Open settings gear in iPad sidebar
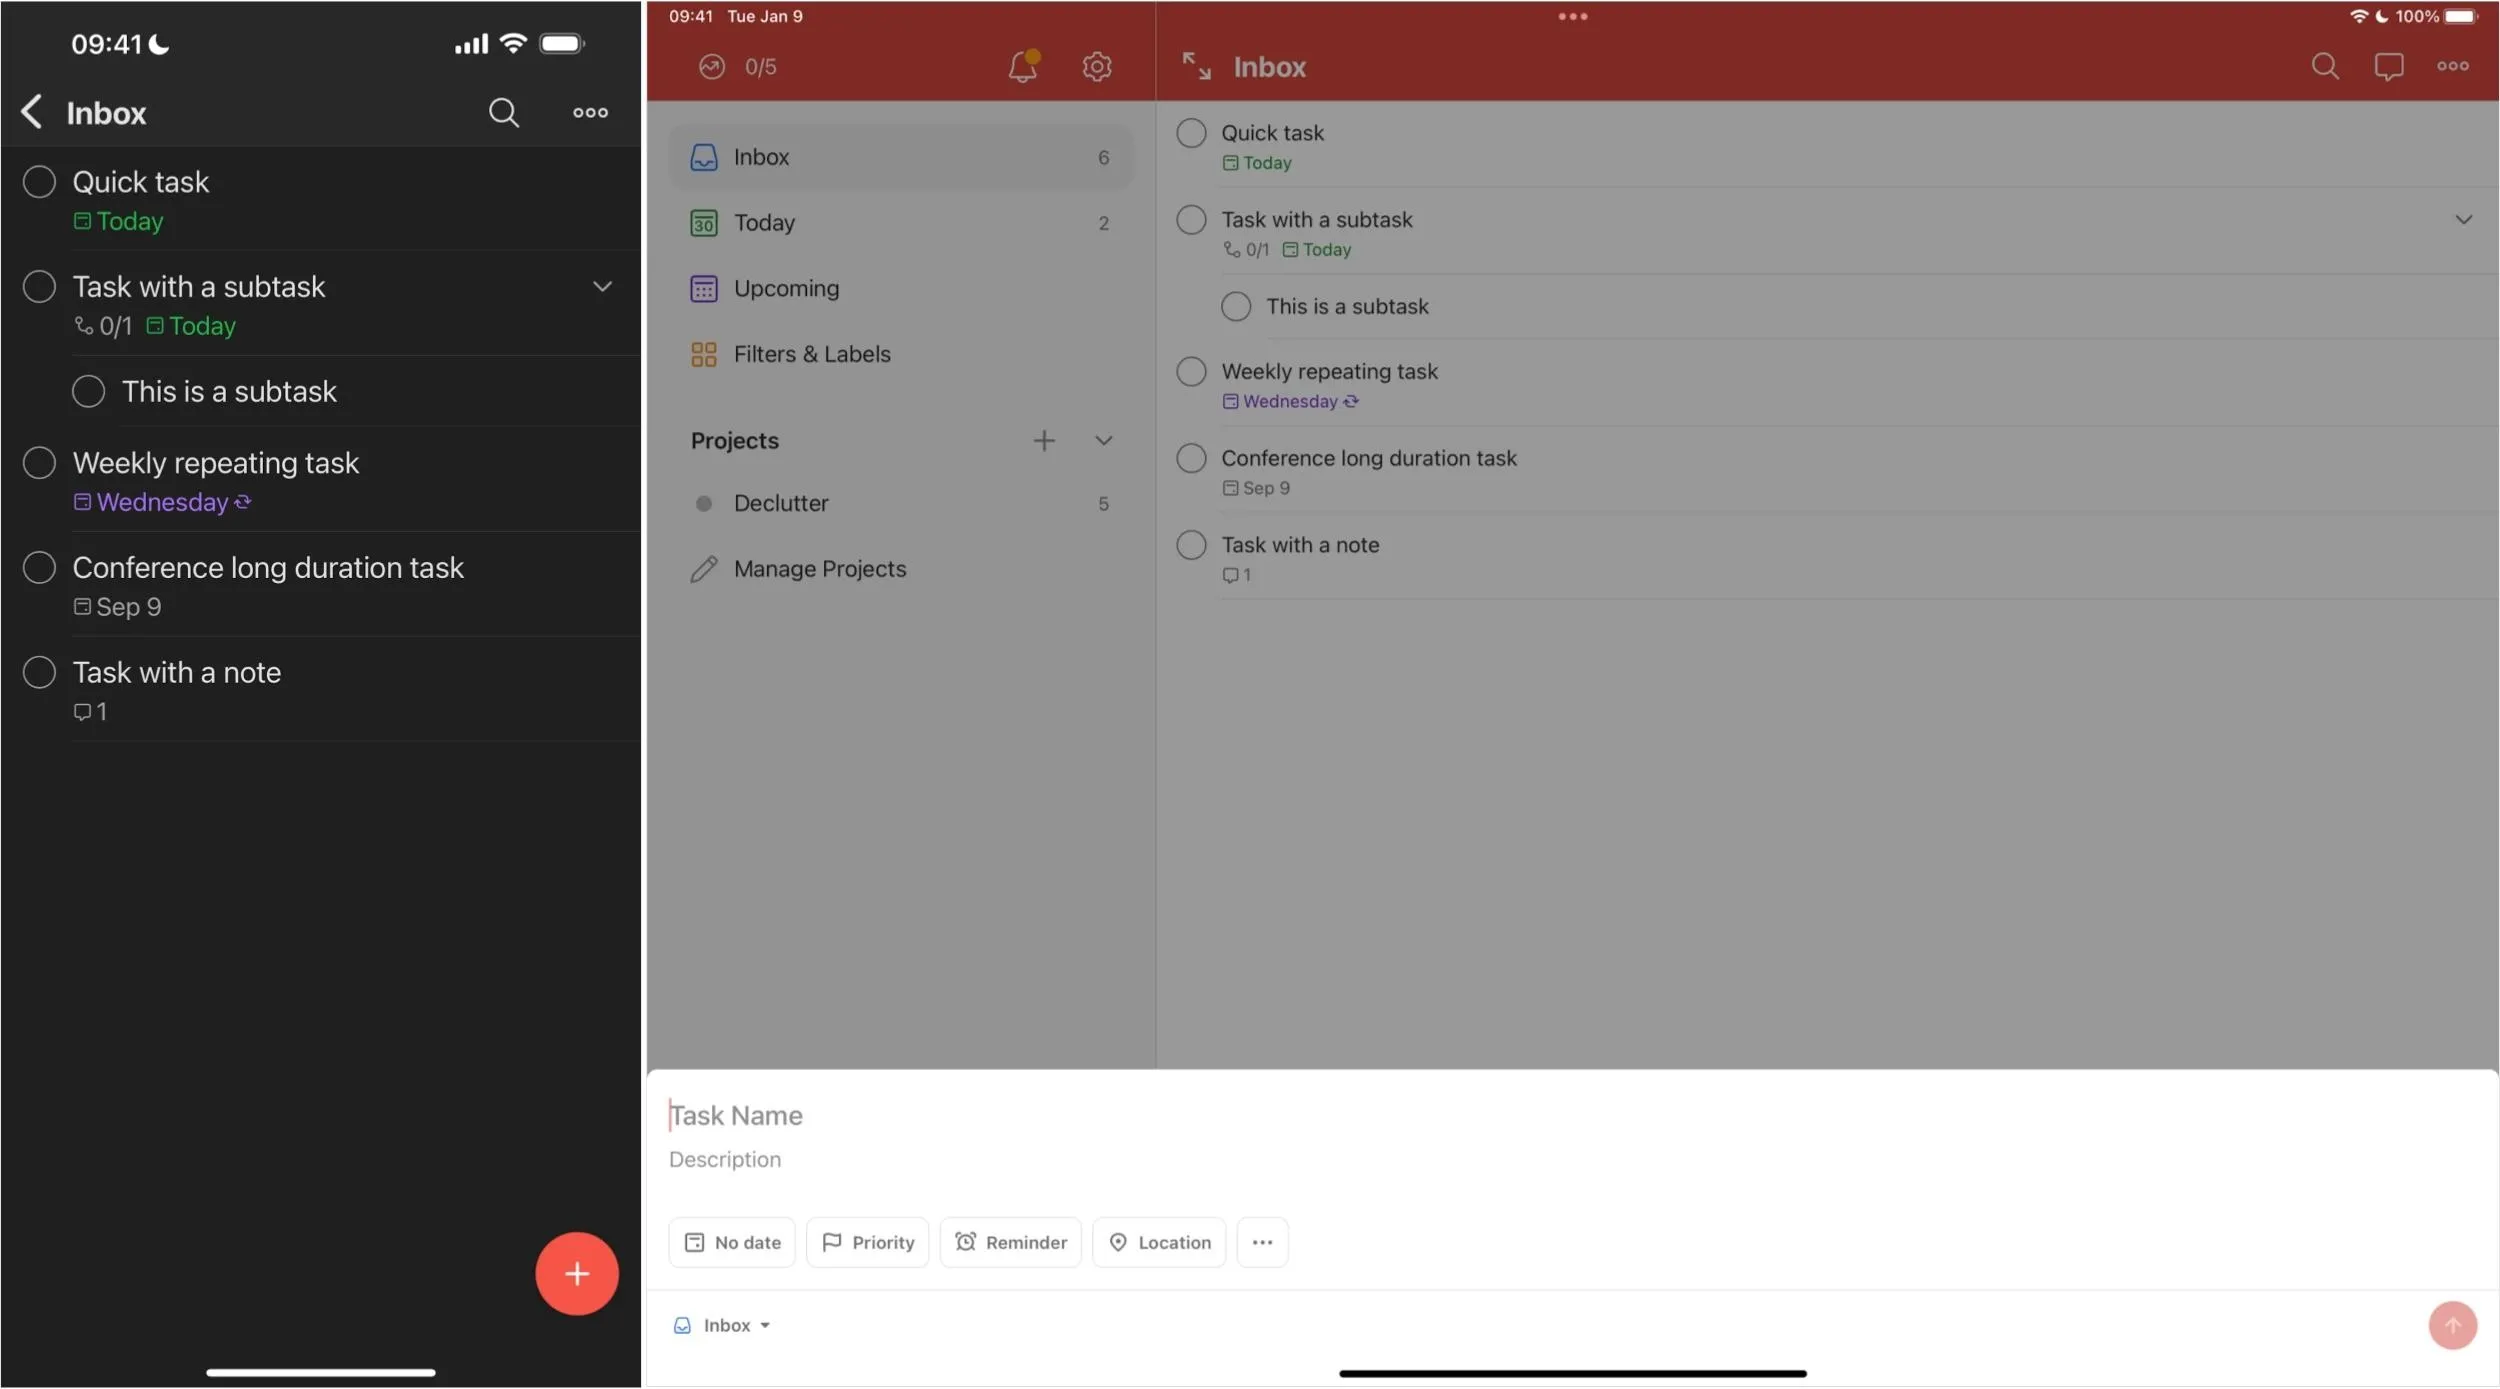Image resolution: width=2500 pixels, height=1389 pixels. point(1096,66)
